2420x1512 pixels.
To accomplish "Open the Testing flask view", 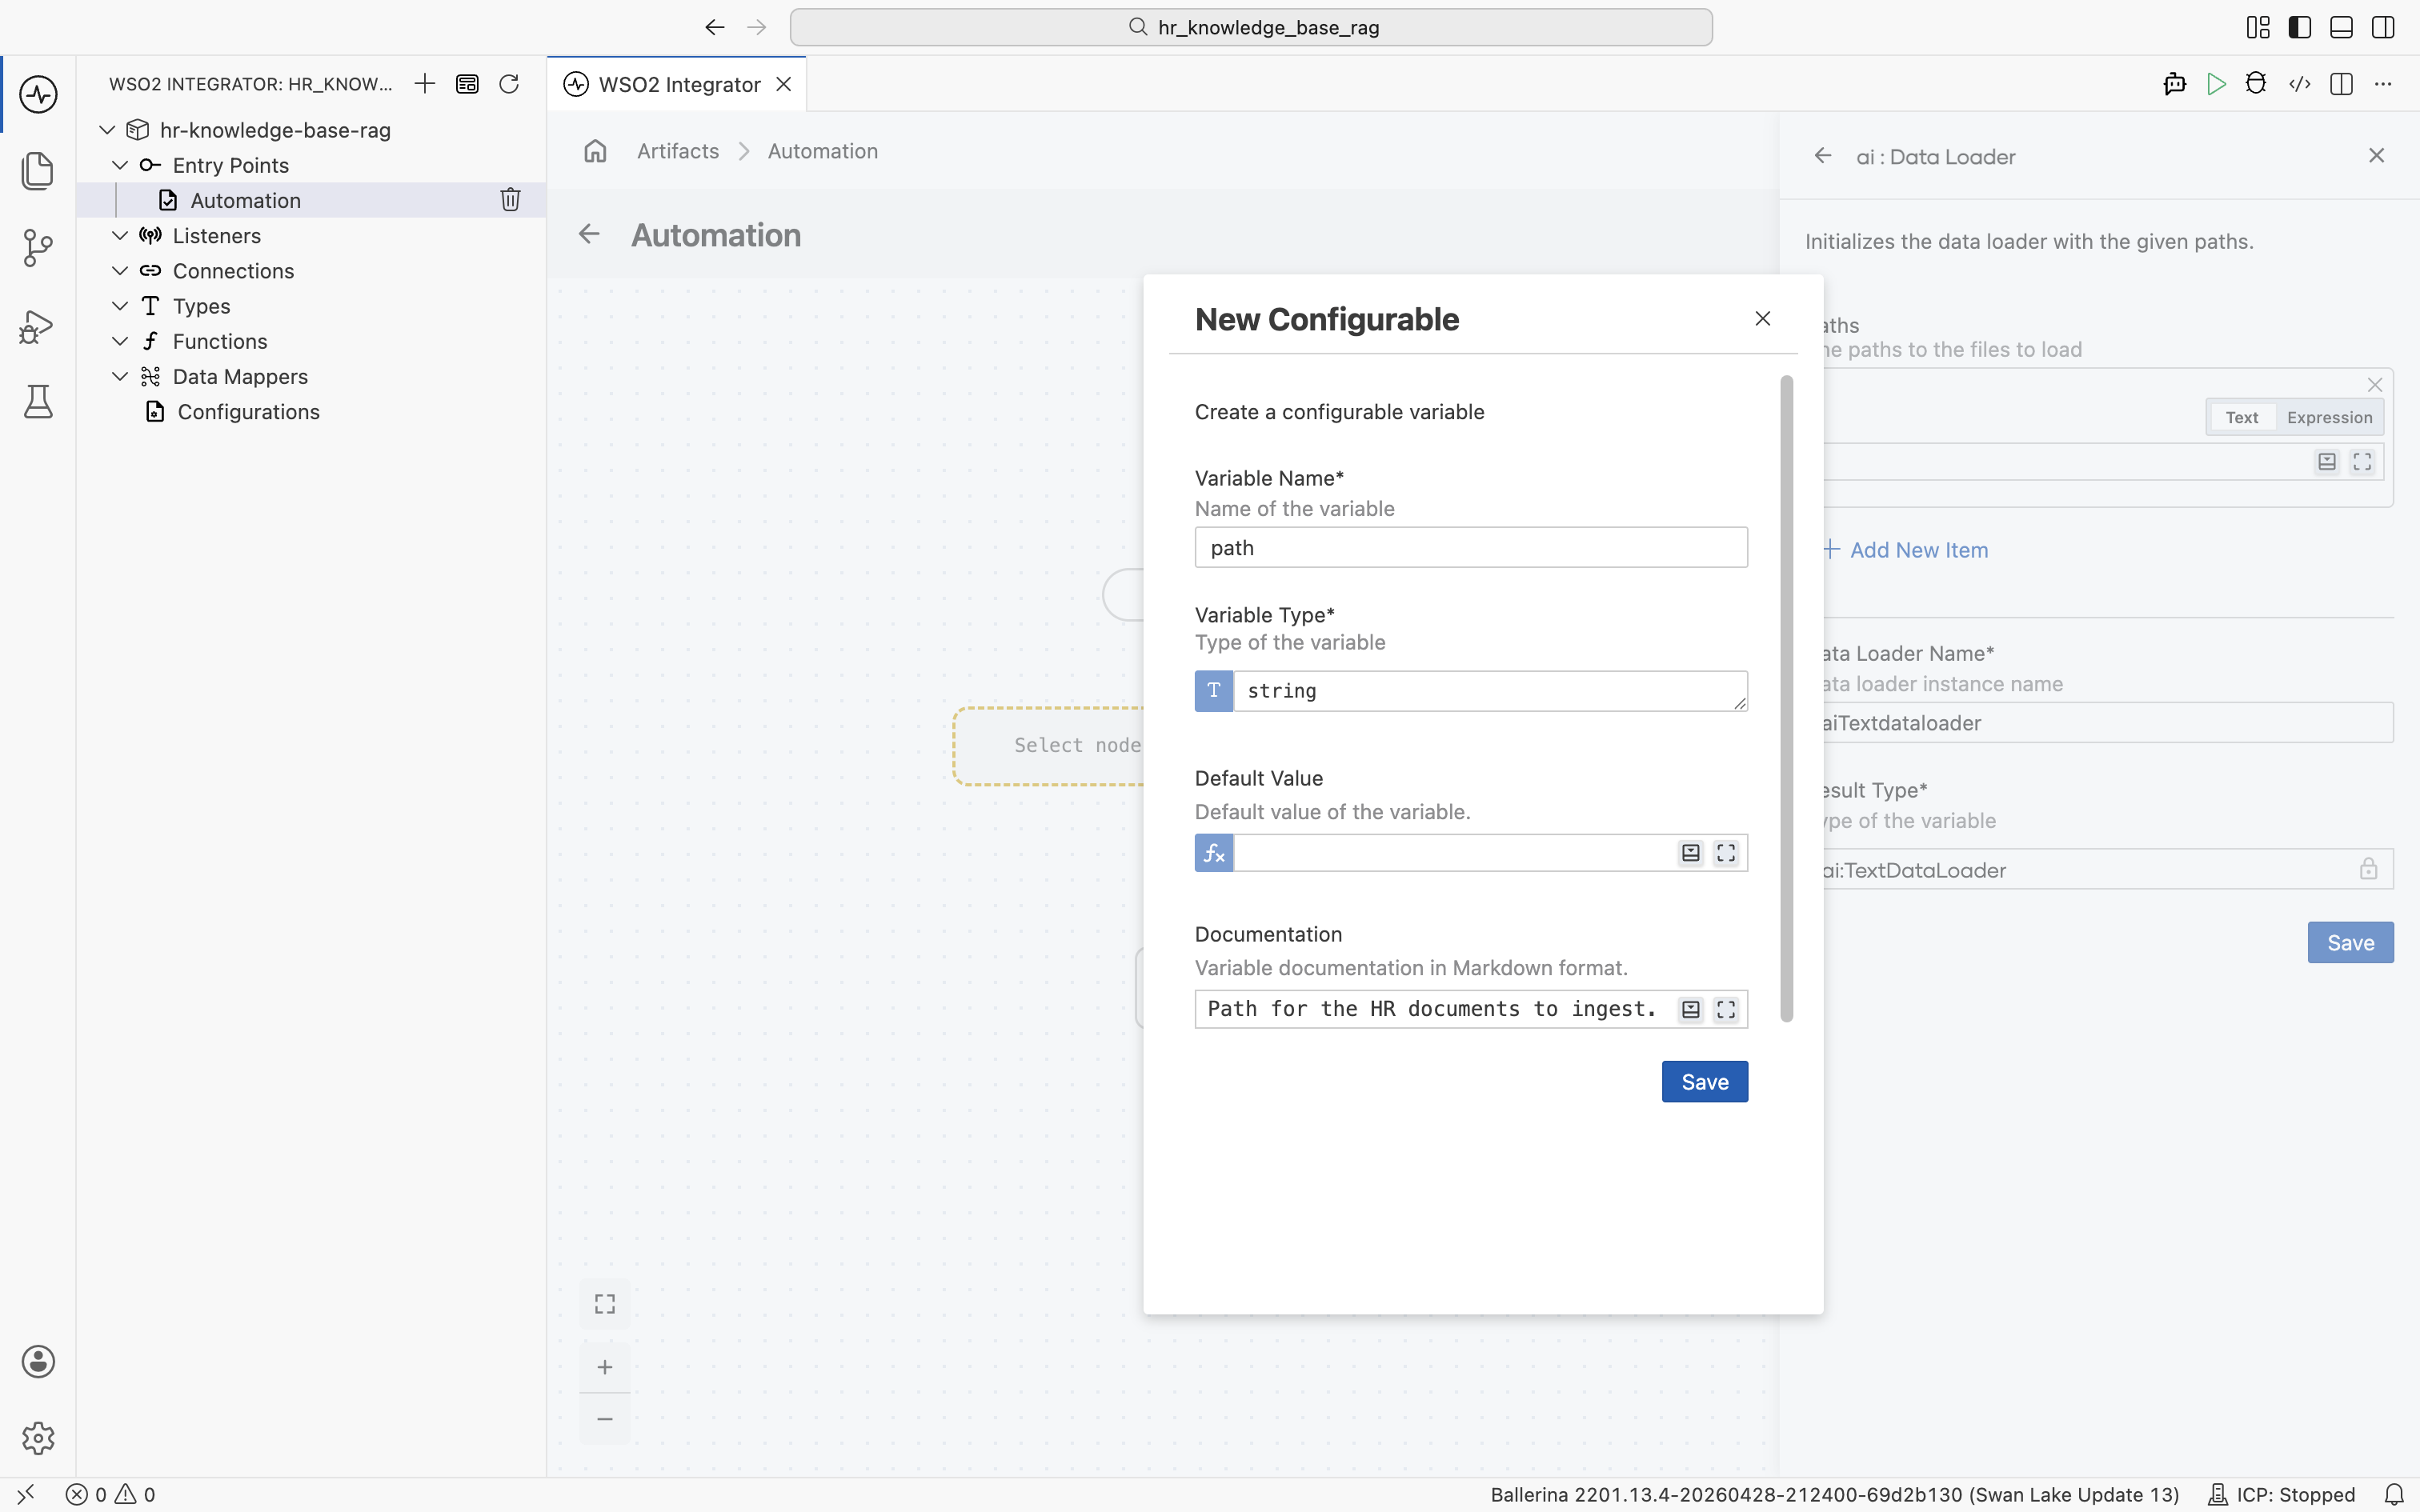I will (x=38, y=402).
